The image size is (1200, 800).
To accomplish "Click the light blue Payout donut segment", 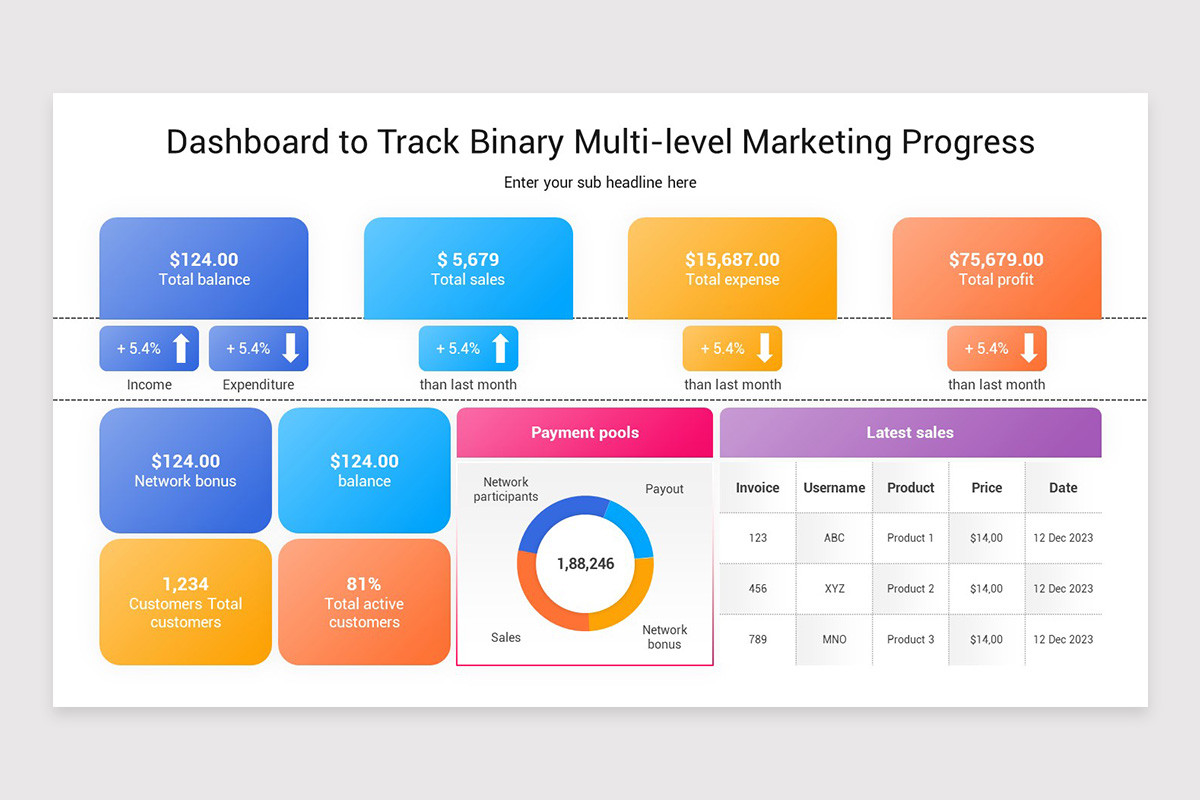I will (x=632, y=524).
